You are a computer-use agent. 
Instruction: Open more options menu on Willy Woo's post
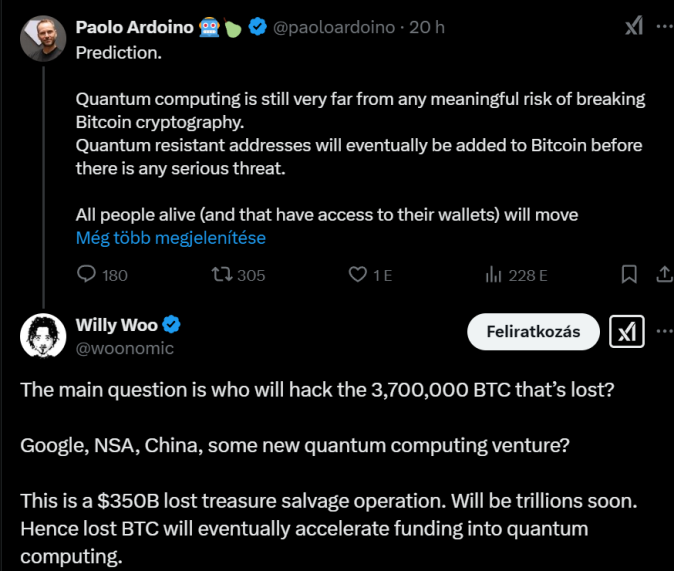(664, 331)
